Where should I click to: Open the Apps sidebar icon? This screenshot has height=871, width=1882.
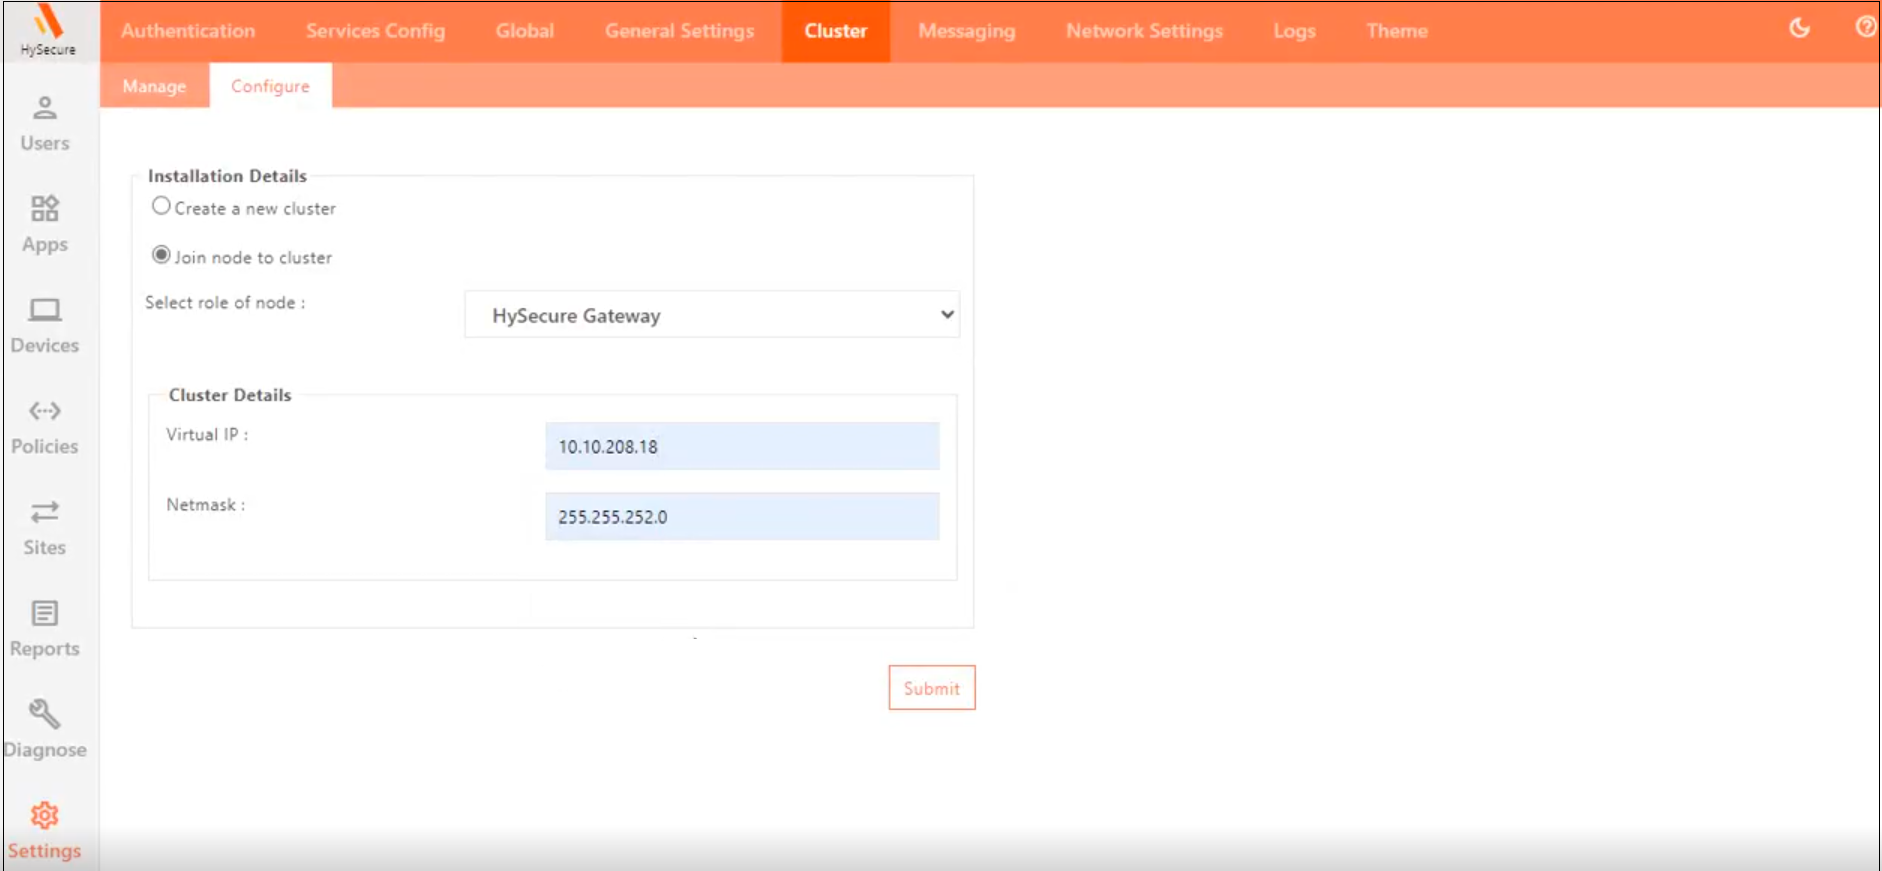coord(45,209)
